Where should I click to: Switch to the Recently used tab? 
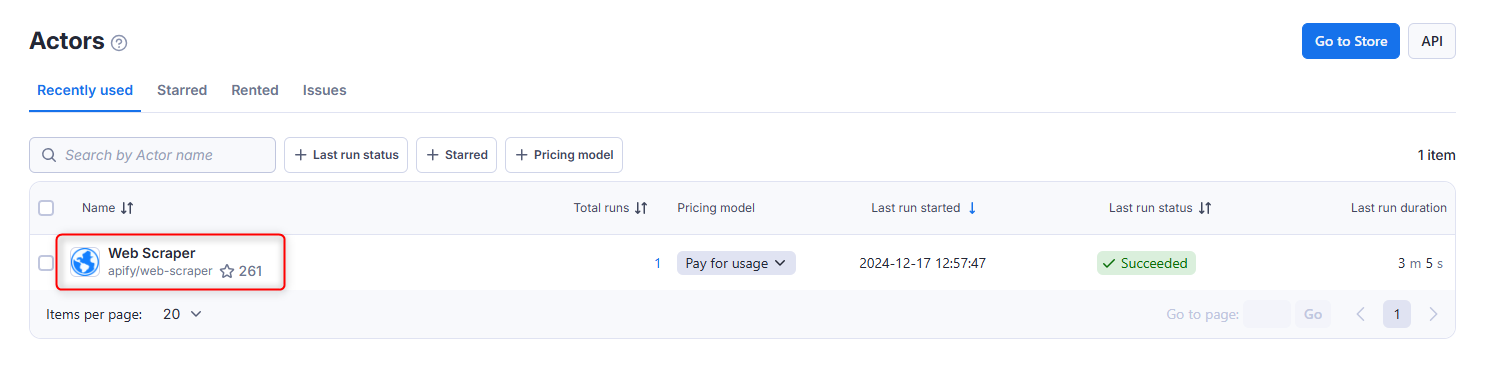[x=85, y=90]
